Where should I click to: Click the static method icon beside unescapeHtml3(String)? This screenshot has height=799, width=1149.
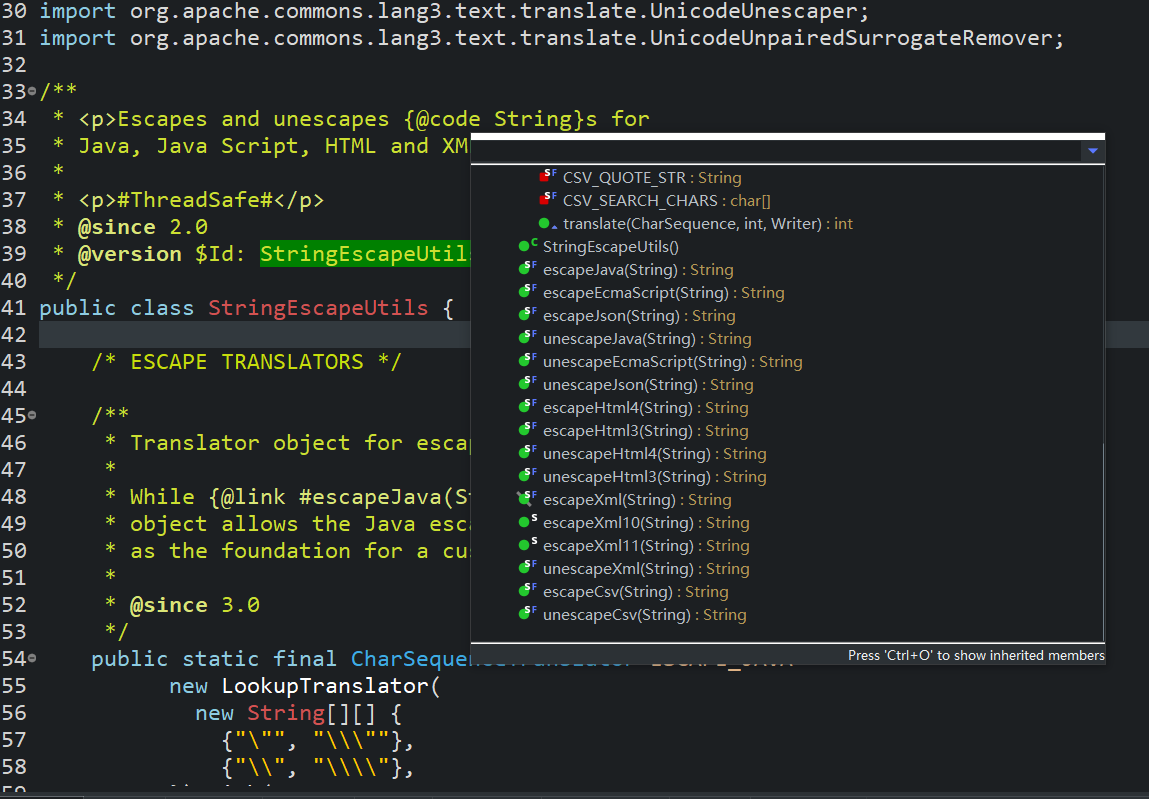pyautogui.click(x=527, y=476)
